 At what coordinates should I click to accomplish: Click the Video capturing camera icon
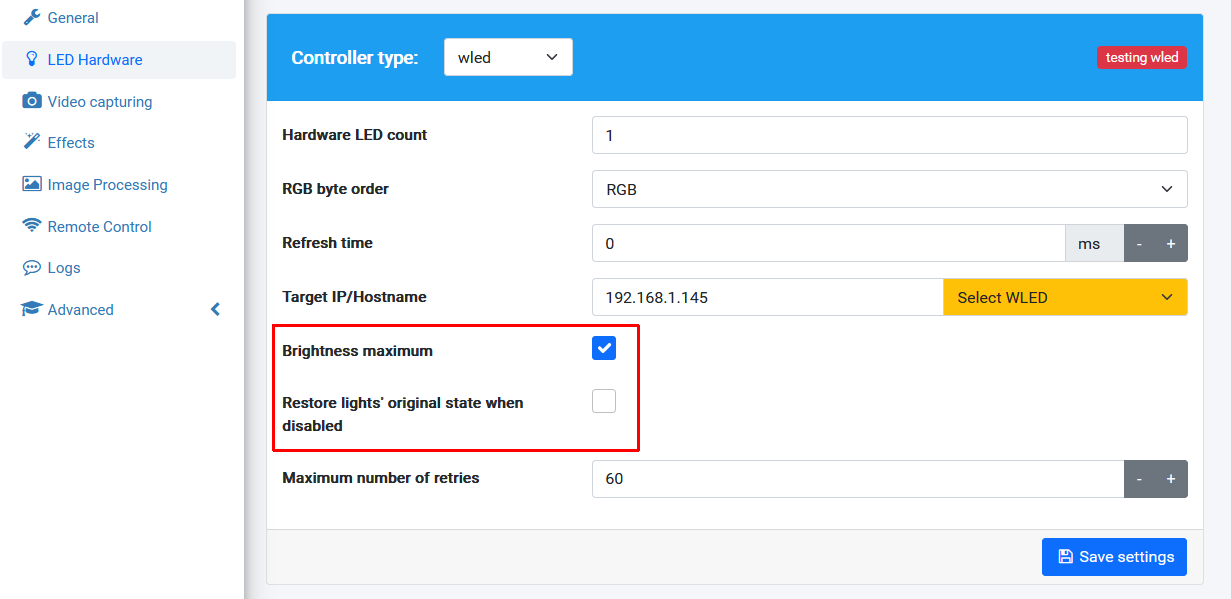coord(32,101)
